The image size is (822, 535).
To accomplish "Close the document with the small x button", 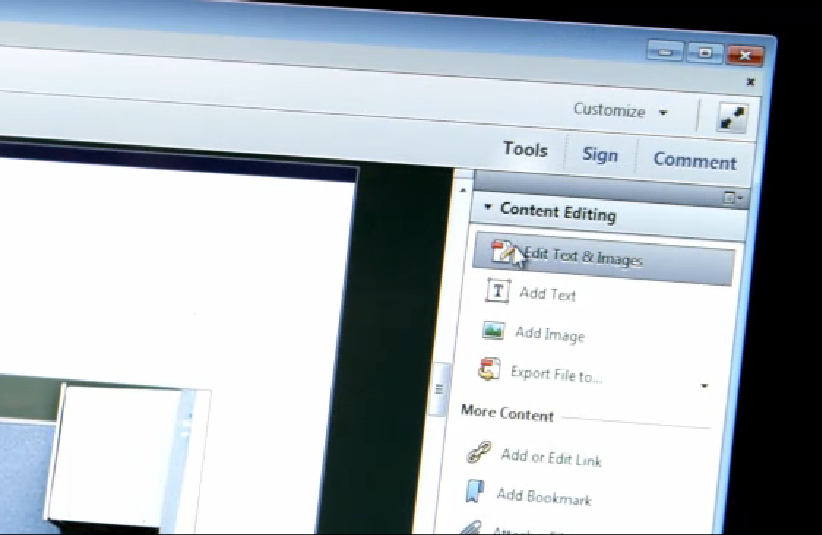I will click(x=751, y=83).
